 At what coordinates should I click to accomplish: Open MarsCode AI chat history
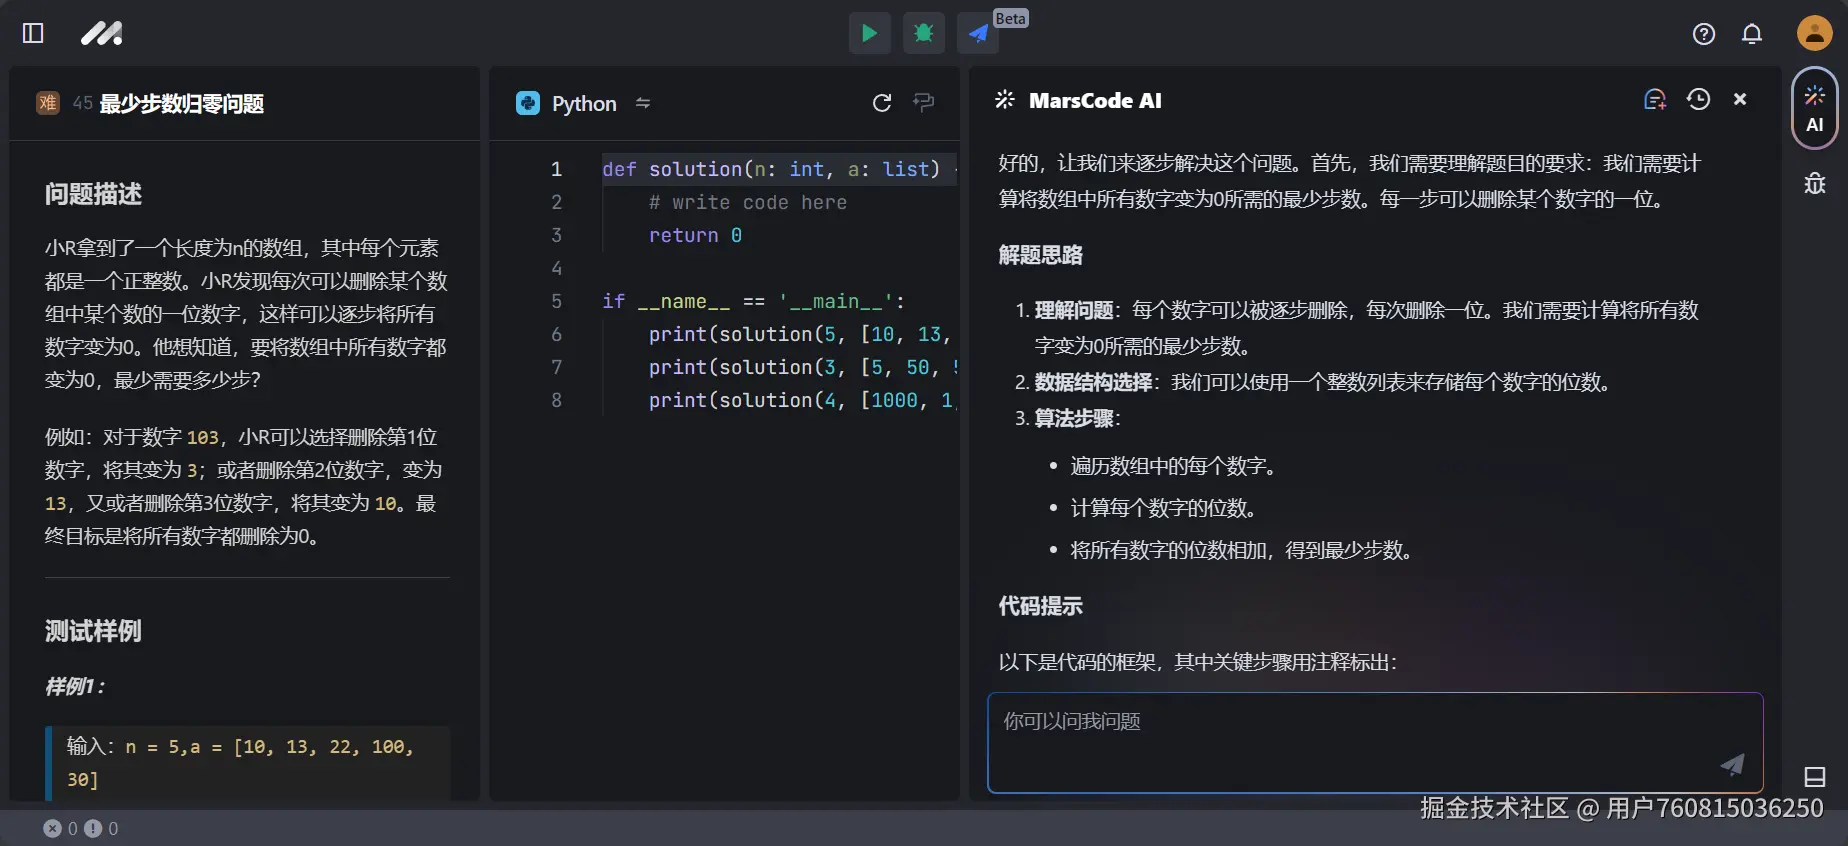click(1698, 99)
